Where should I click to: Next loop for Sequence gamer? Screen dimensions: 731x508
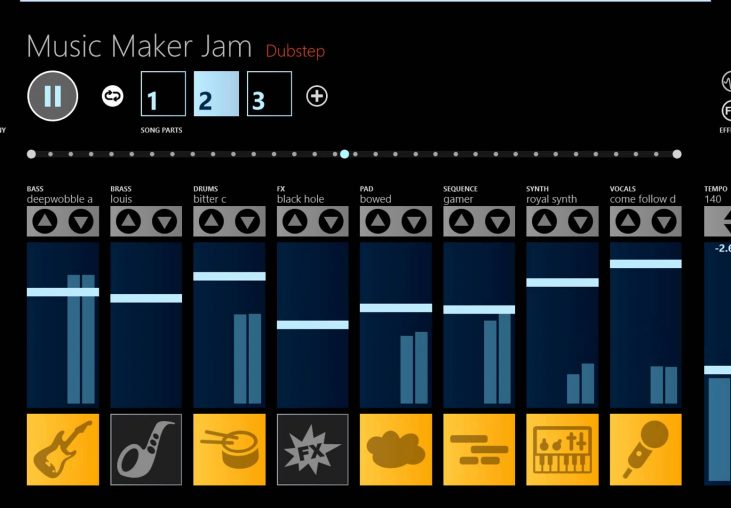point(497,221)
